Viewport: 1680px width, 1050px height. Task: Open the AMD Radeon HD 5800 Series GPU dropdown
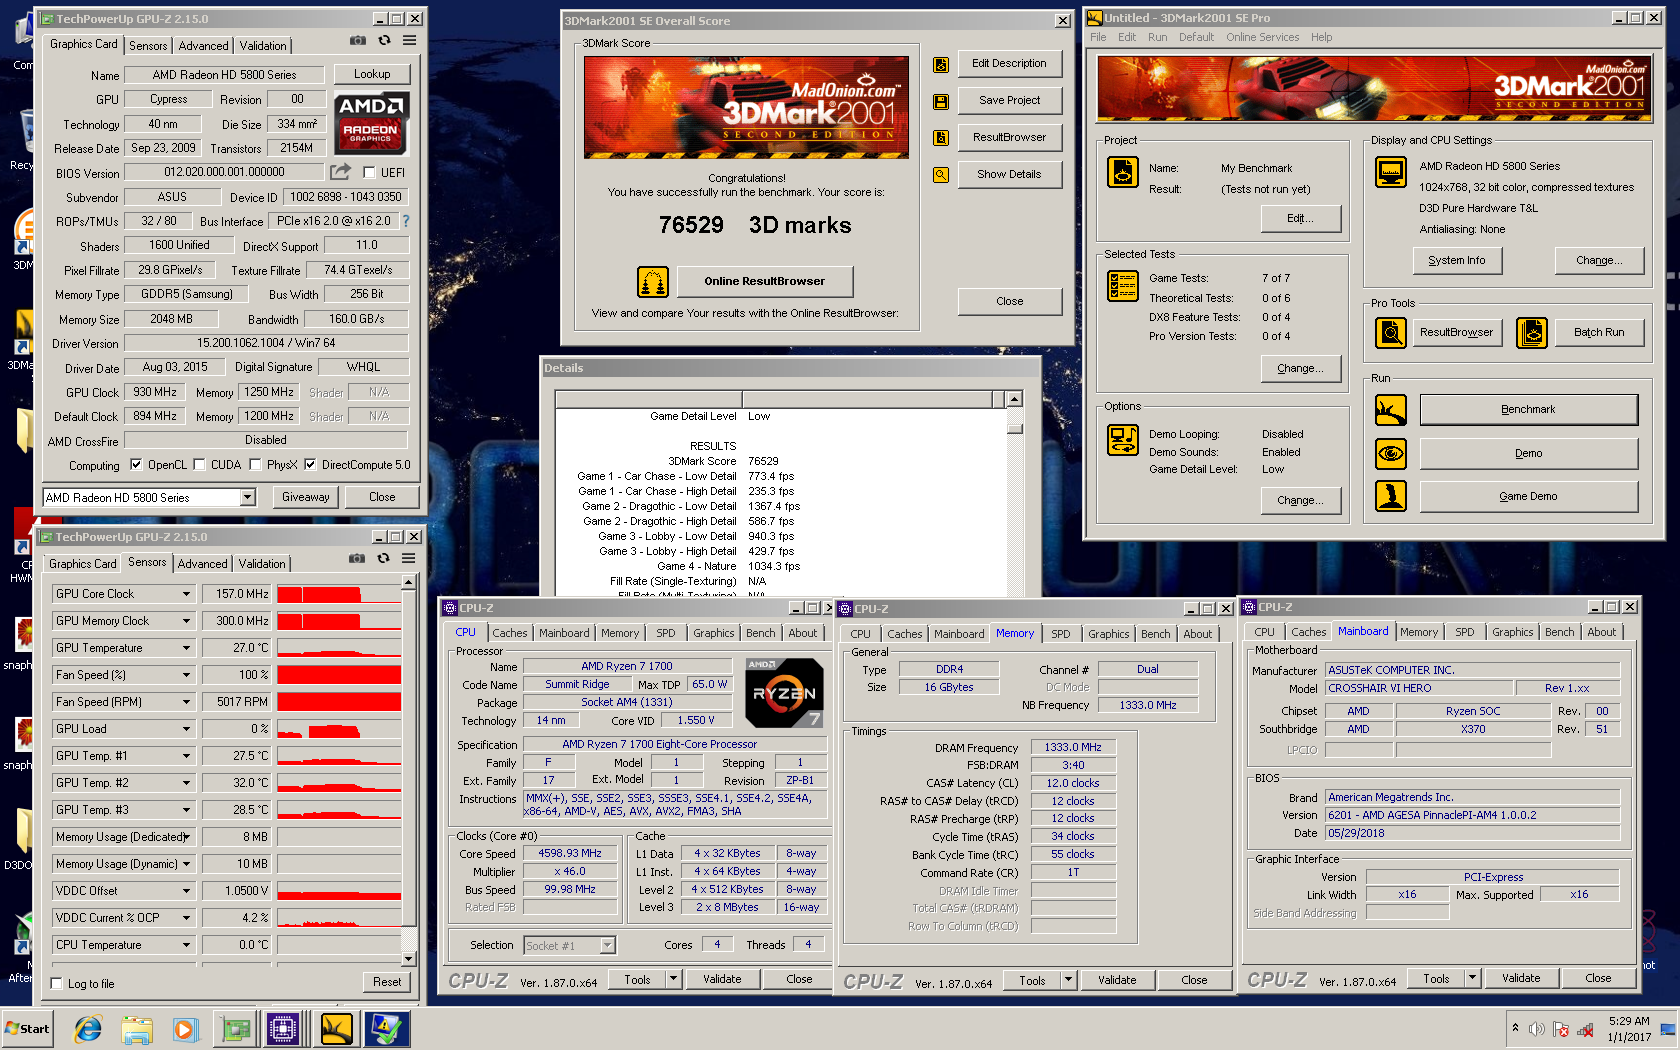247,498
